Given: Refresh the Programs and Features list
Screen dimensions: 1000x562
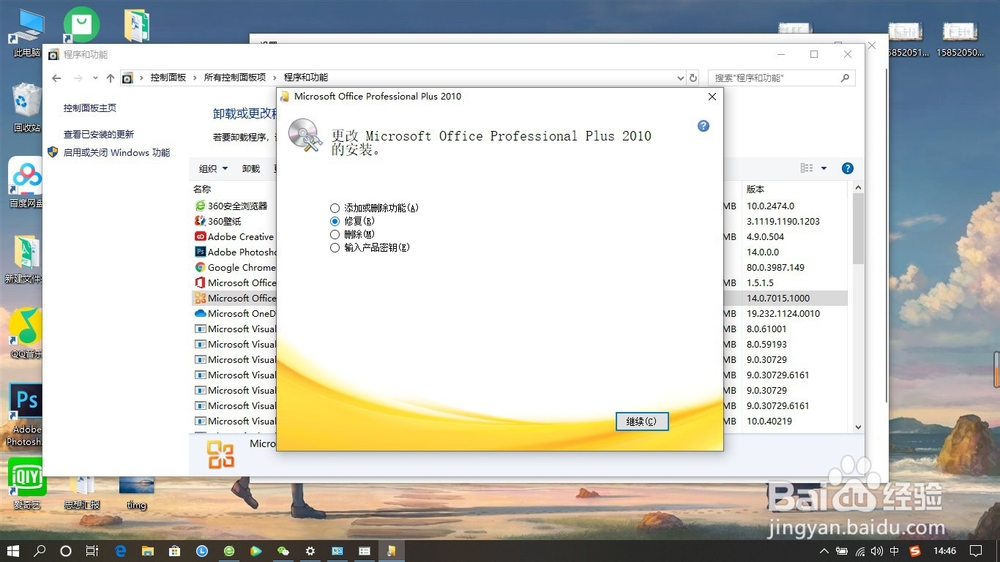Looking at the screenshot, I should 693,78.
